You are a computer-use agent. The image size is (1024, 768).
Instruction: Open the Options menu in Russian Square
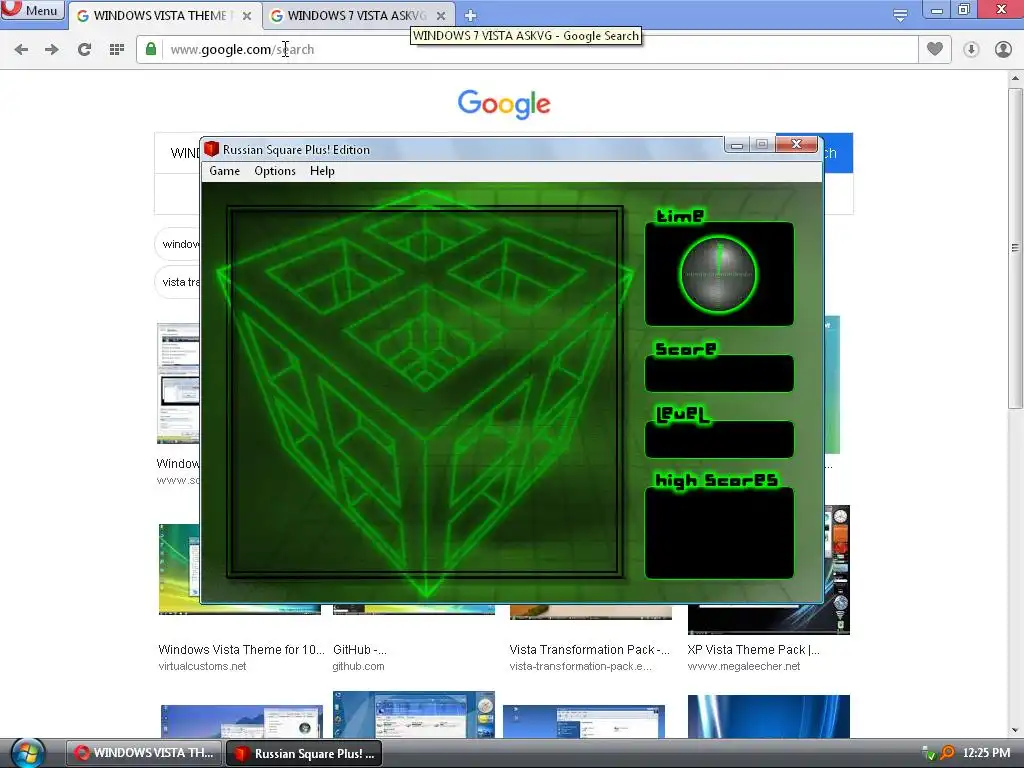pos(275,171)
